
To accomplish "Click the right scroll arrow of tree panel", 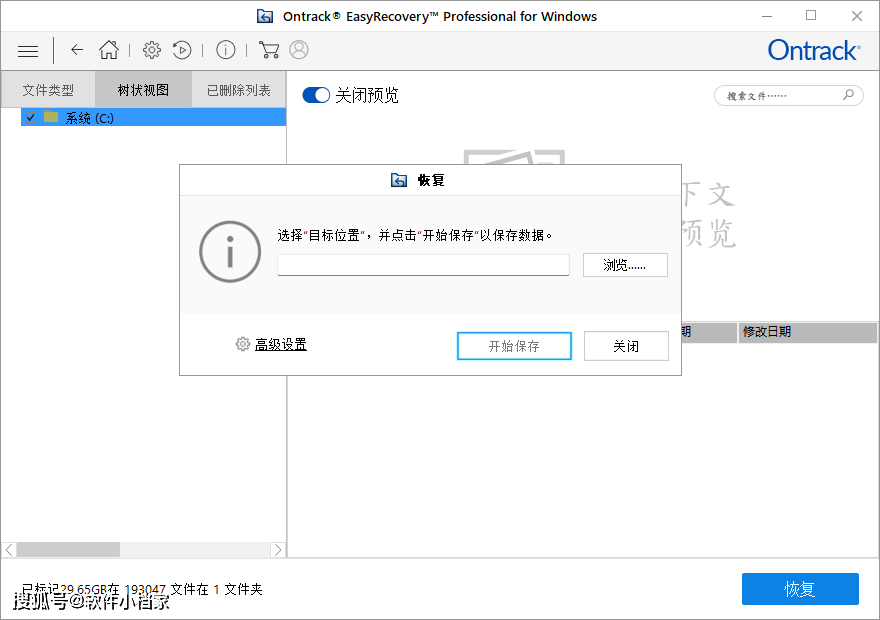I will point(278,550).
